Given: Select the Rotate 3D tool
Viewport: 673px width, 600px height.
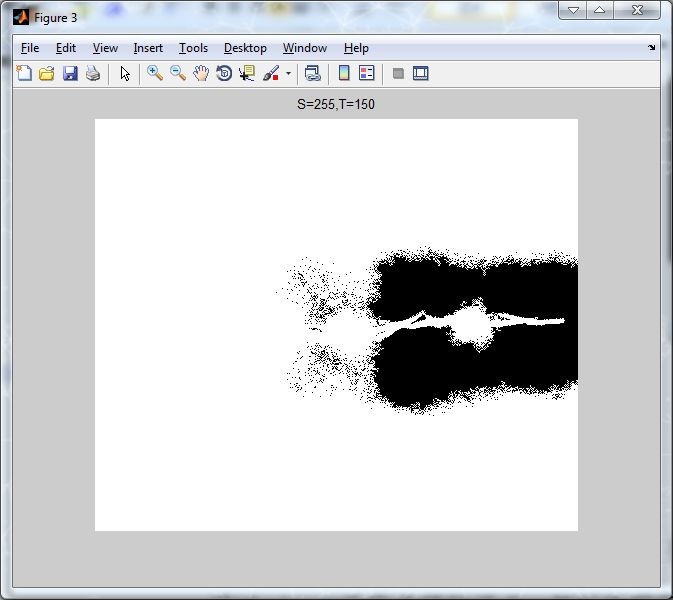Looking at the screenshot, I should pos(224,73).
